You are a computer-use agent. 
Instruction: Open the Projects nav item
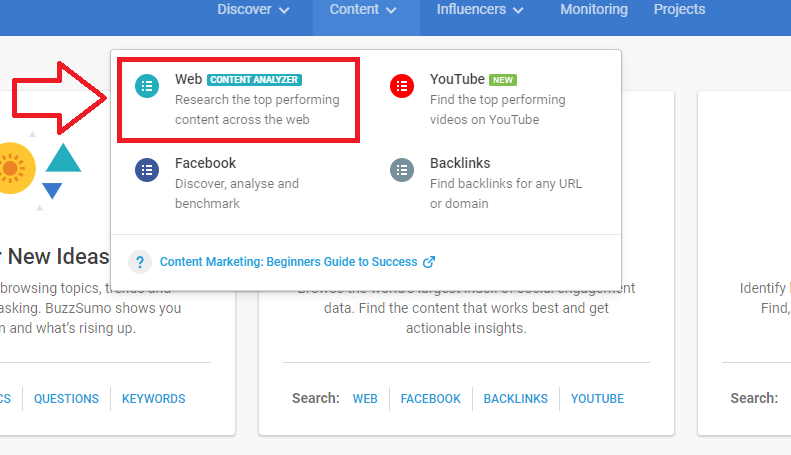click(x=680, y=9)
